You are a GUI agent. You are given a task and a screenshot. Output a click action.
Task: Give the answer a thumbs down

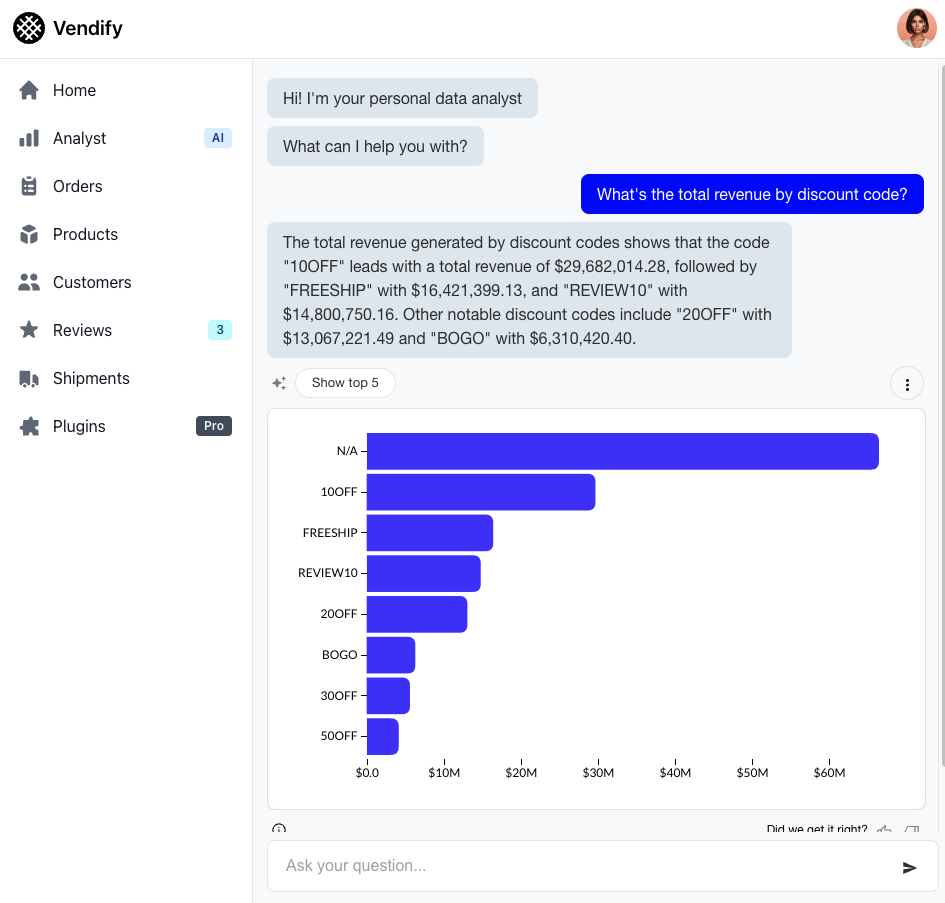coord(911,831)
